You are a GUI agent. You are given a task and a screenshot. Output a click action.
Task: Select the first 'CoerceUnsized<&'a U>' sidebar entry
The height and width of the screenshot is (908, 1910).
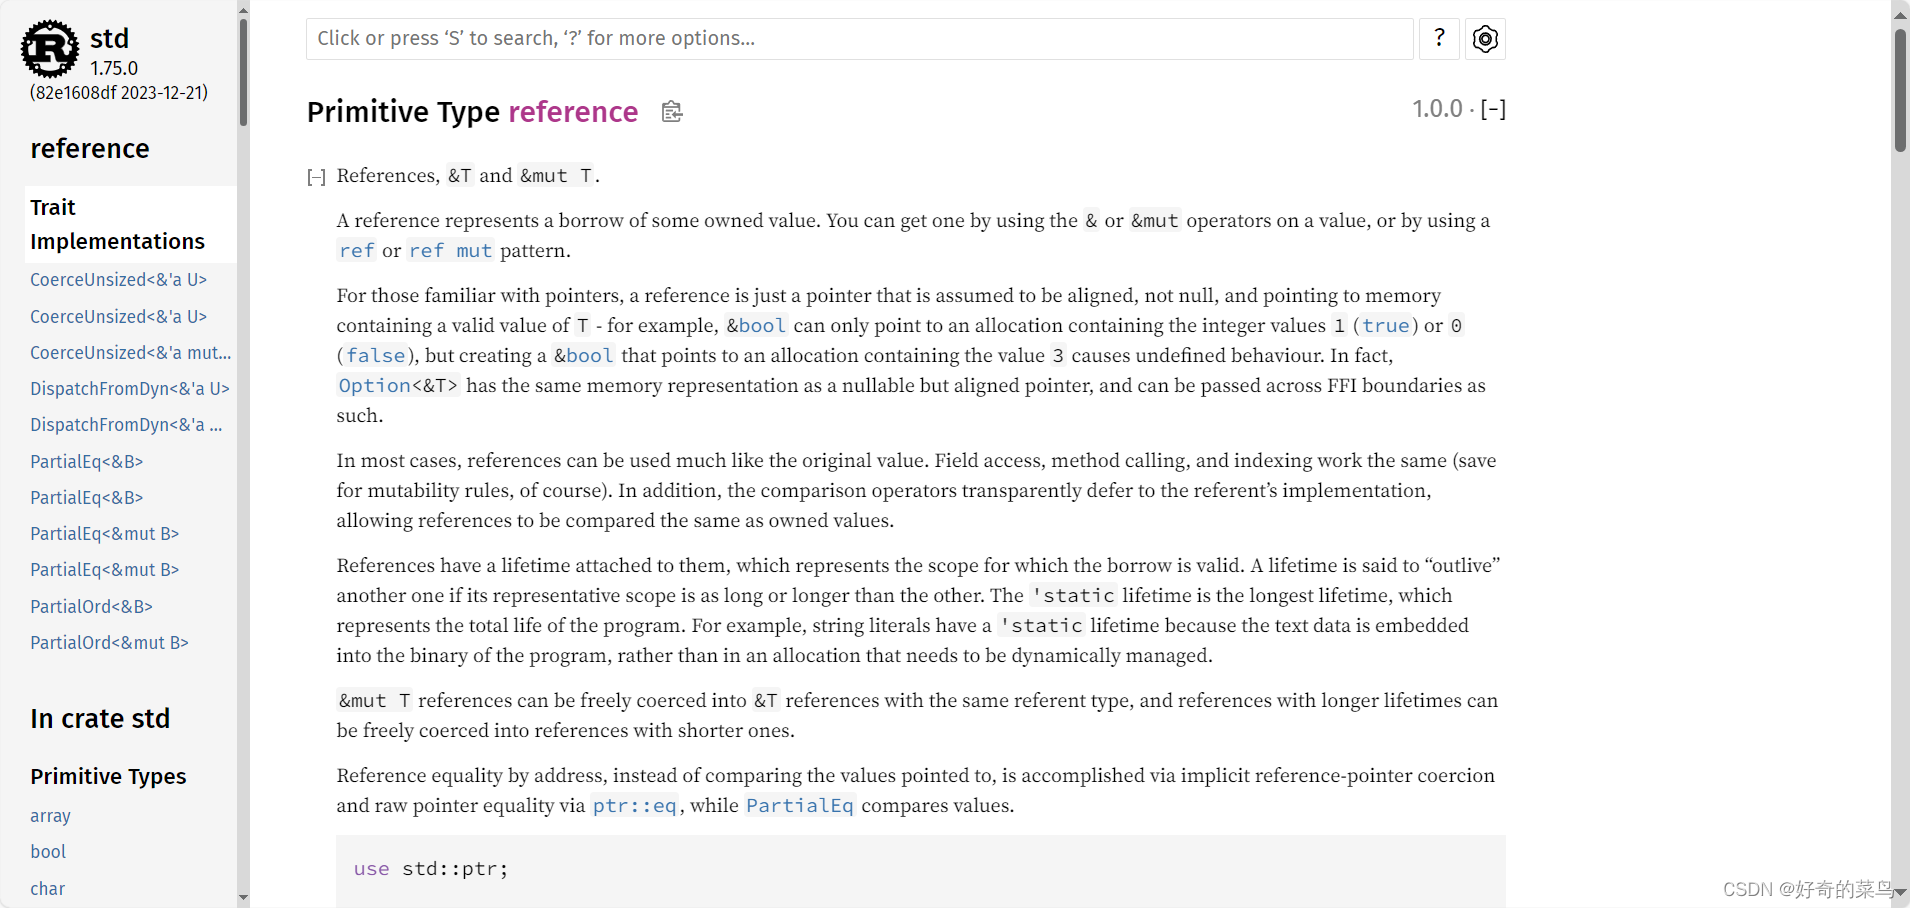[x=117, y=279]
